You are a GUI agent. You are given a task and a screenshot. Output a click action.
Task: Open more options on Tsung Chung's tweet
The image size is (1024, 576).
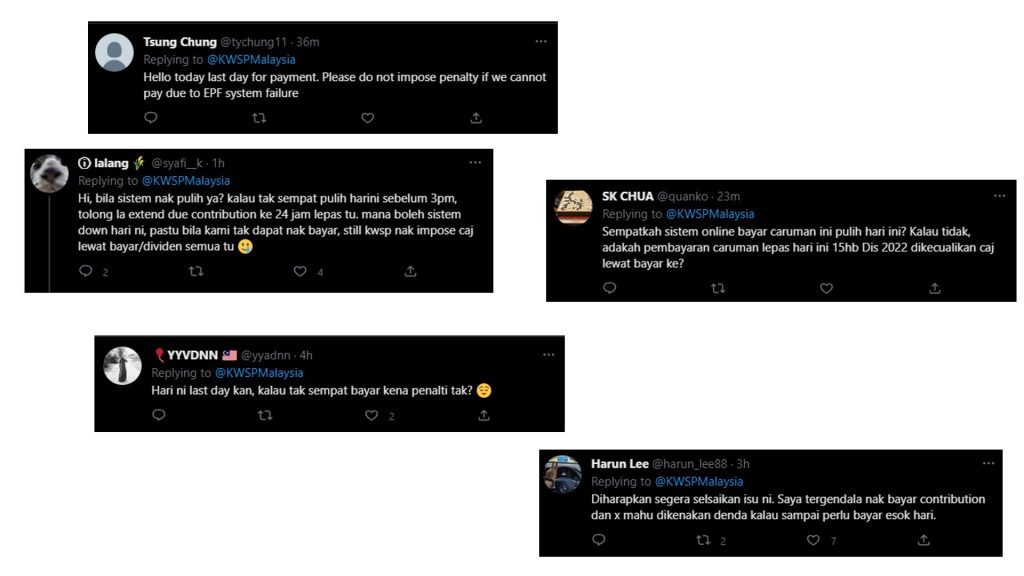(541, 41)
